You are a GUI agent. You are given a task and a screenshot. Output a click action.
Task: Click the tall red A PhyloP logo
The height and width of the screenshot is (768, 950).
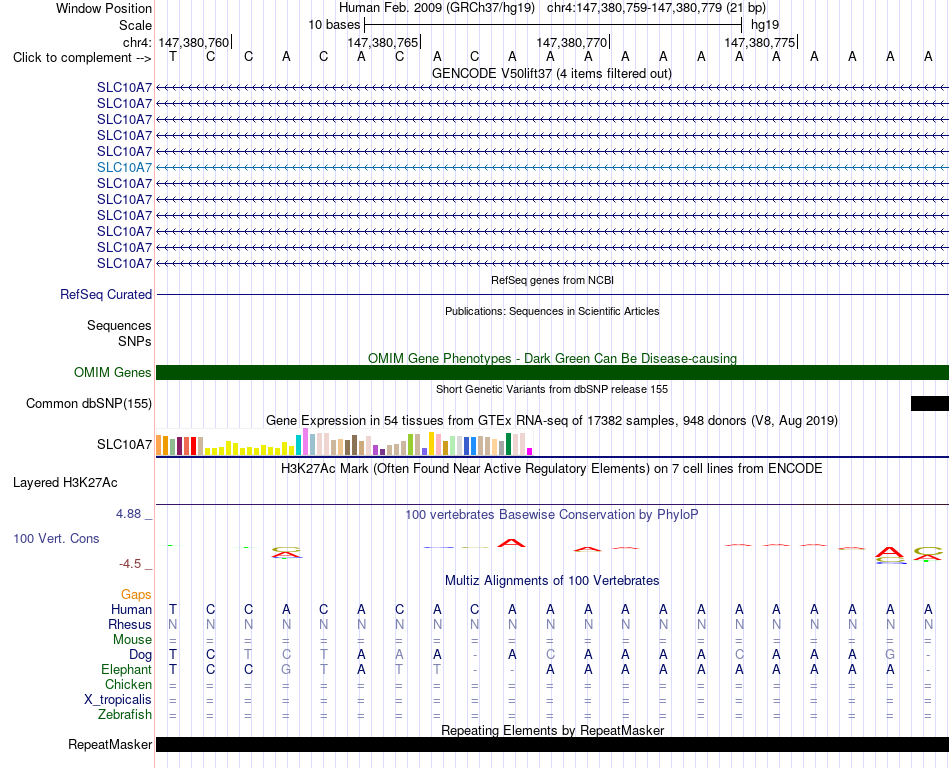click(511, 543)
